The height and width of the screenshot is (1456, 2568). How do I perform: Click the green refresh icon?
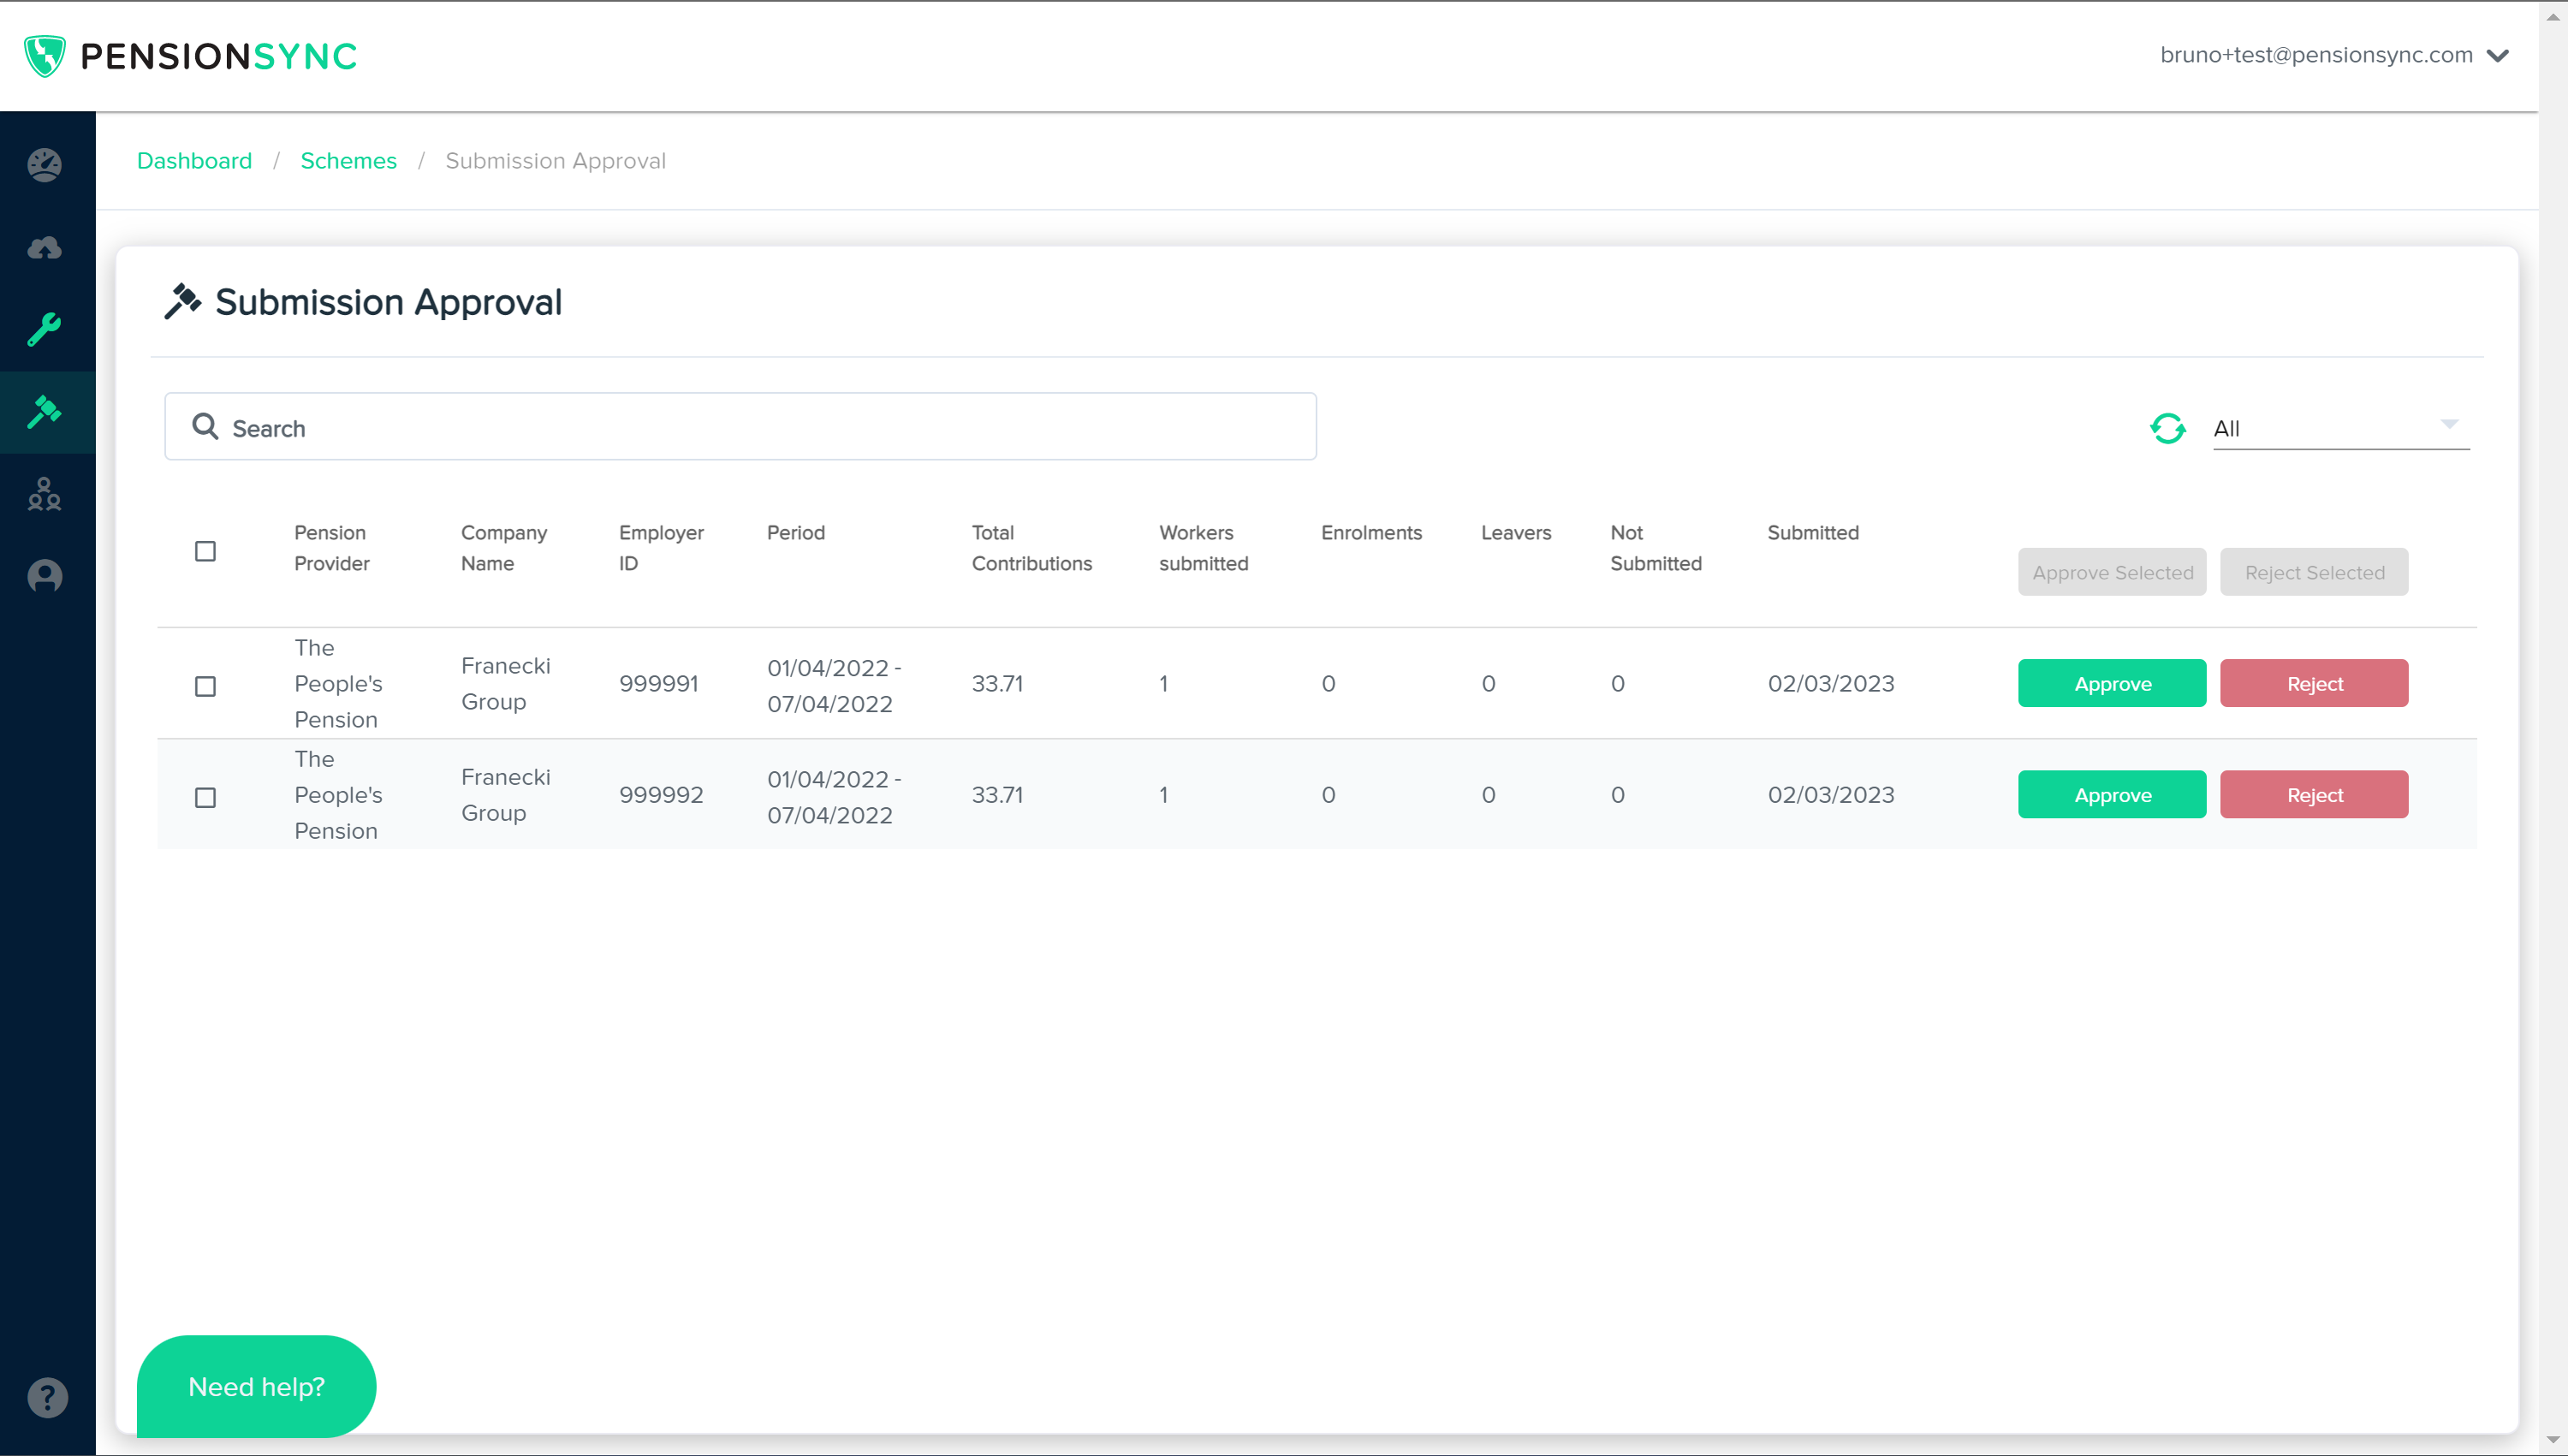point(2167,428)
